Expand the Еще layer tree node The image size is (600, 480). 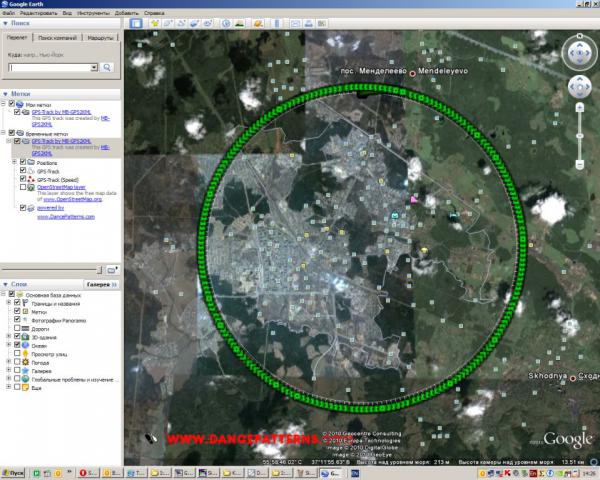coord(8,387)
